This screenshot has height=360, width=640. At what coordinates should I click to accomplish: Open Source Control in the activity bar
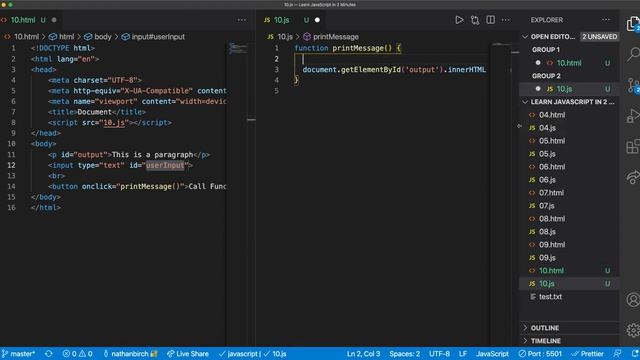click(633, 85)
